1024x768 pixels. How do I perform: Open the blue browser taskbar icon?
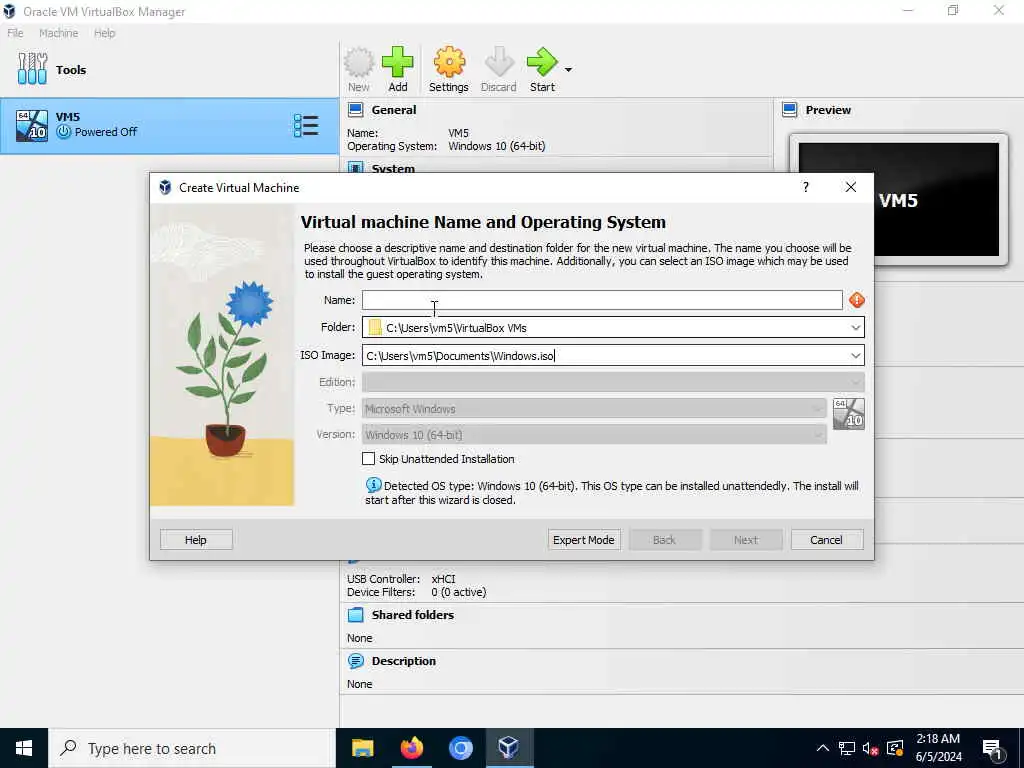460,748
